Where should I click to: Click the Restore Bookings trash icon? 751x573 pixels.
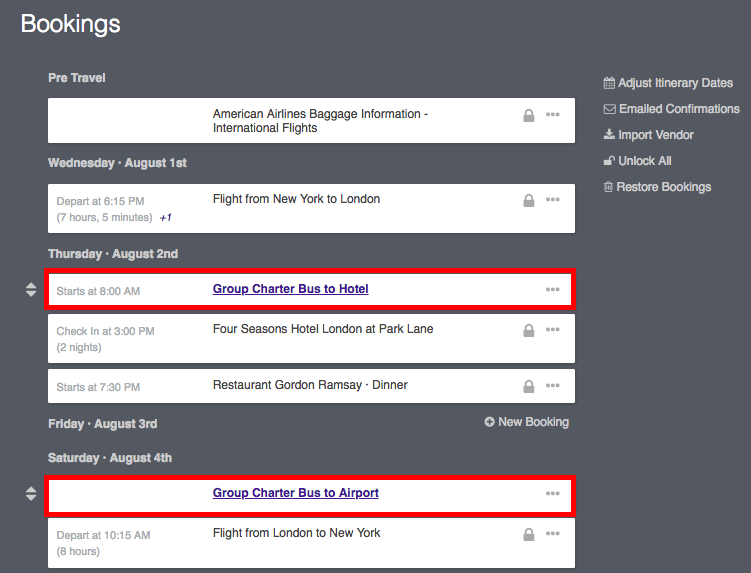608,187
